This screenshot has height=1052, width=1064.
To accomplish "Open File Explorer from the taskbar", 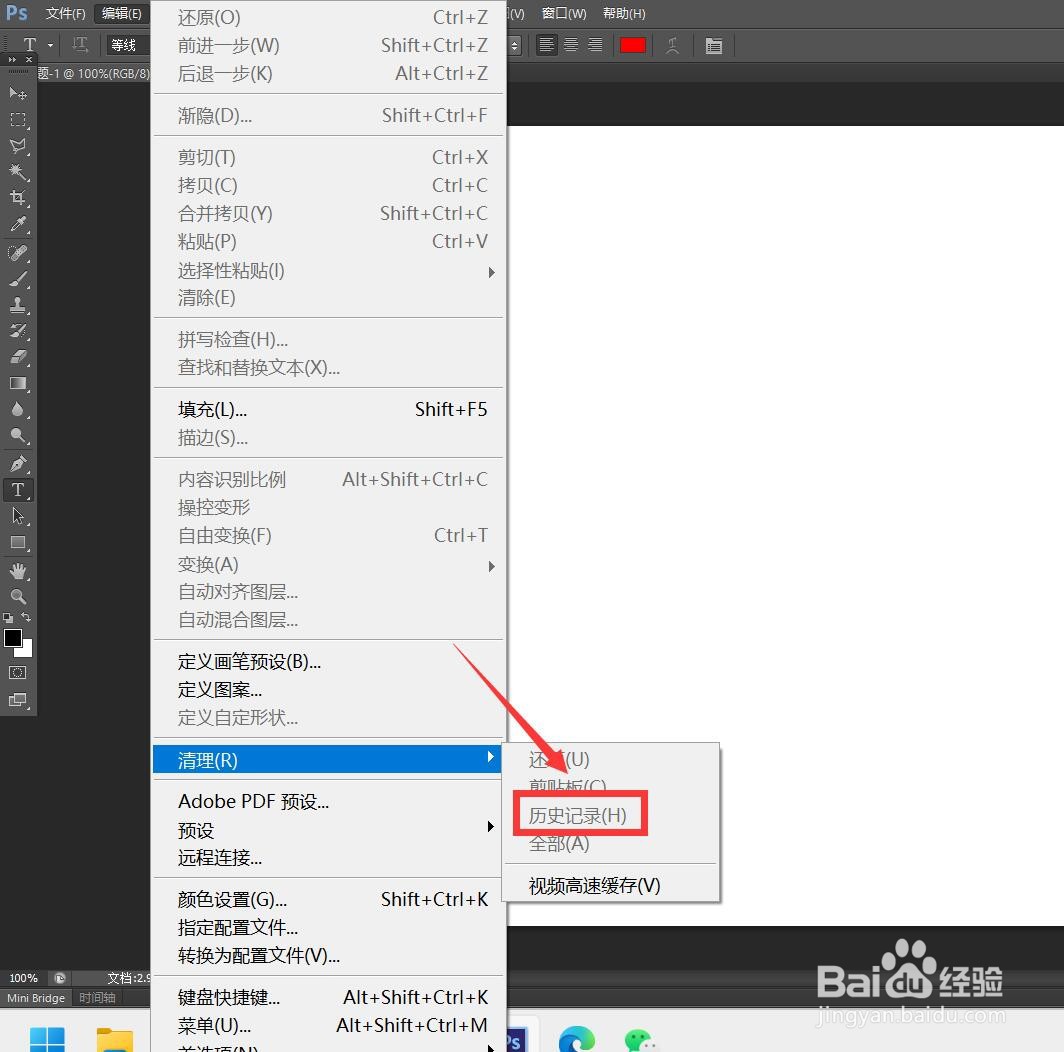I will (x=115, y=1040).
